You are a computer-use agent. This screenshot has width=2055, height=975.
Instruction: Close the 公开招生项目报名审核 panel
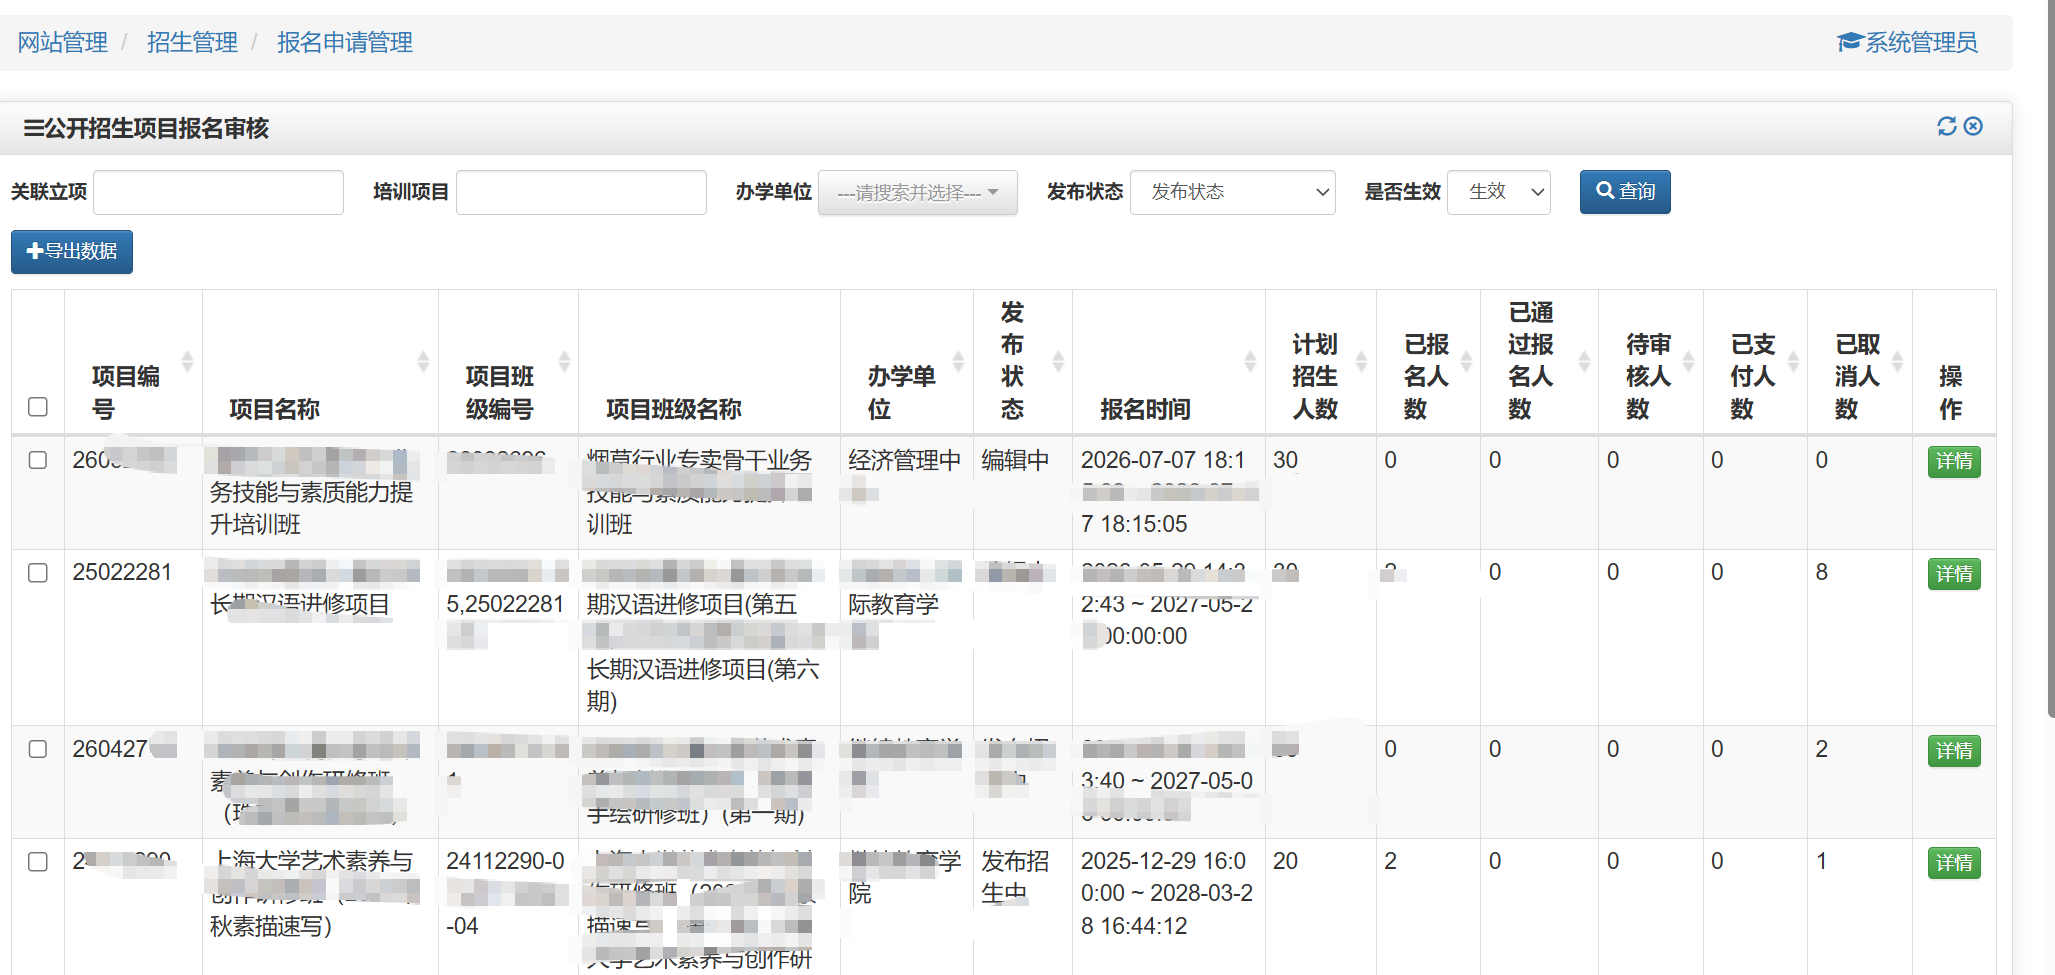(x=1973, y=126)
